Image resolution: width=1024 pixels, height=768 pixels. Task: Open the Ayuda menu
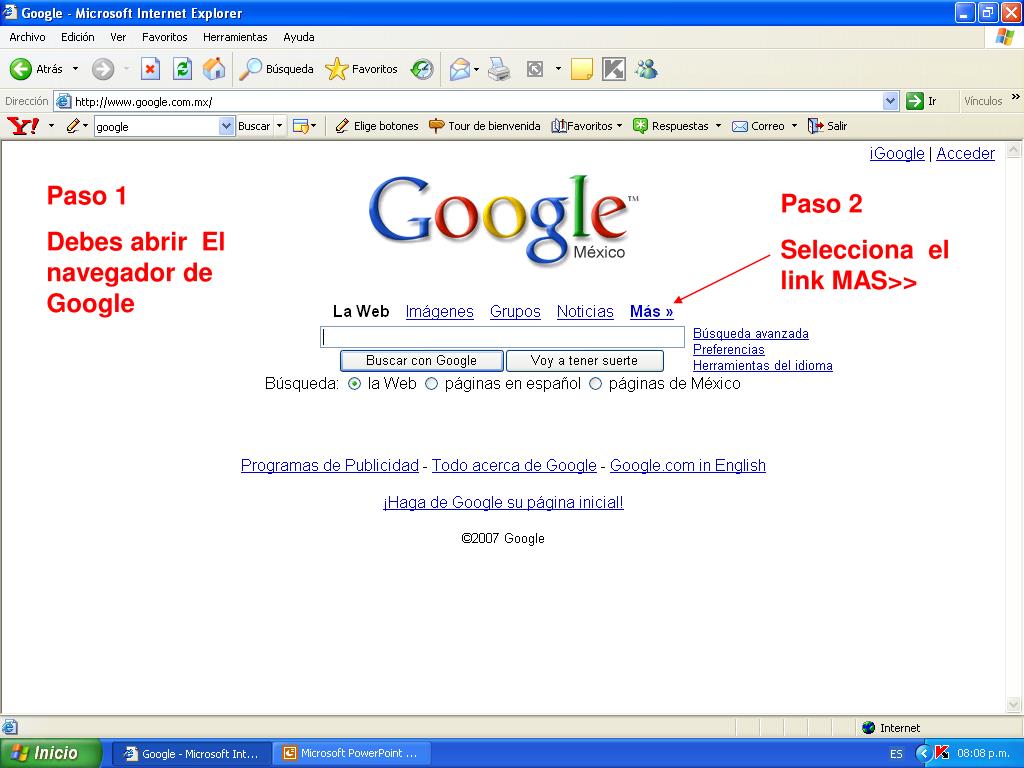299,37
